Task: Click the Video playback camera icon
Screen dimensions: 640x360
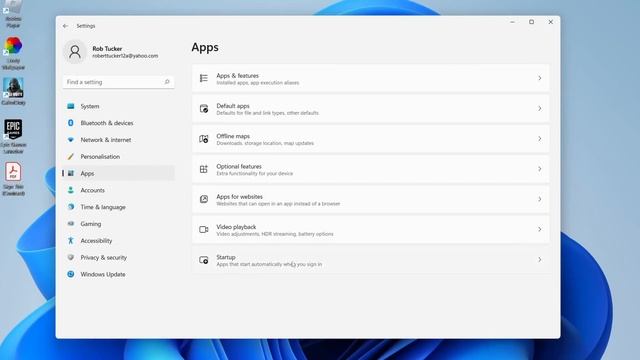Action: (204, 229)
